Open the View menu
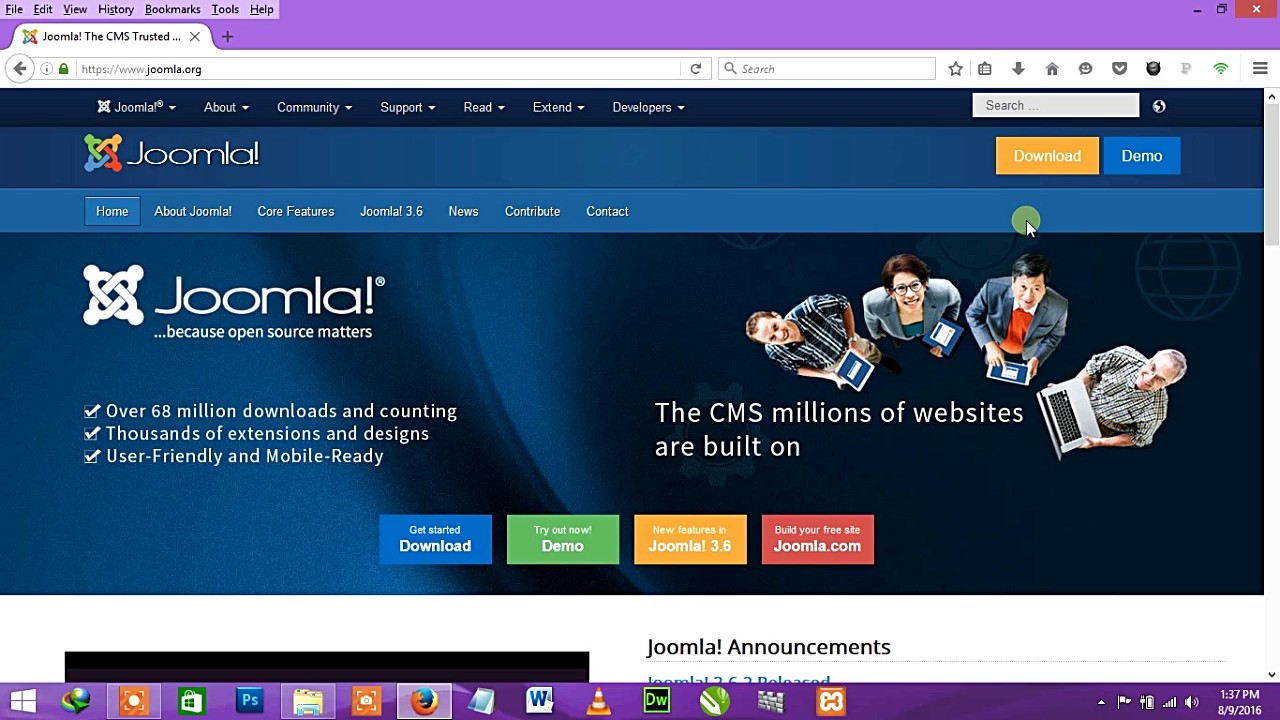The height and width of the screenshot is (720, 1280). 75,9
